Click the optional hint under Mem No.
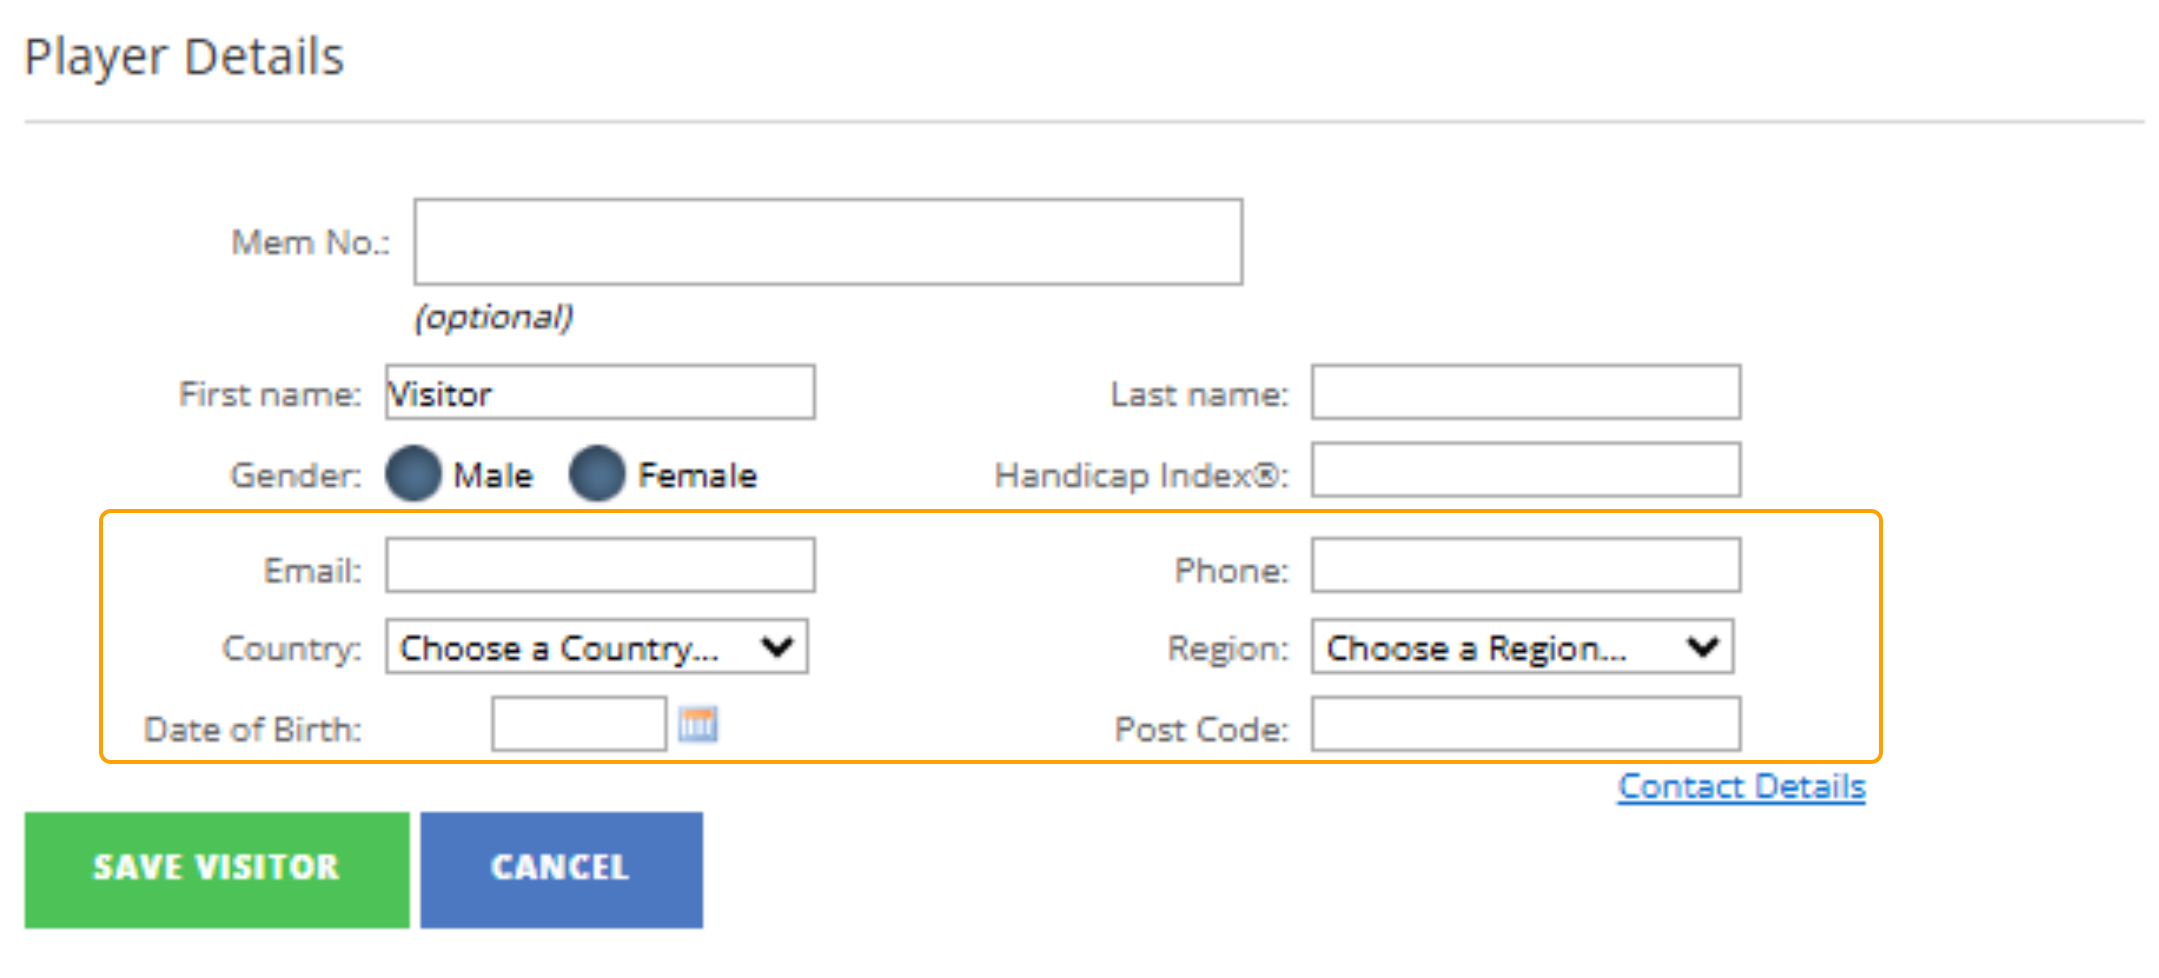 494,317
